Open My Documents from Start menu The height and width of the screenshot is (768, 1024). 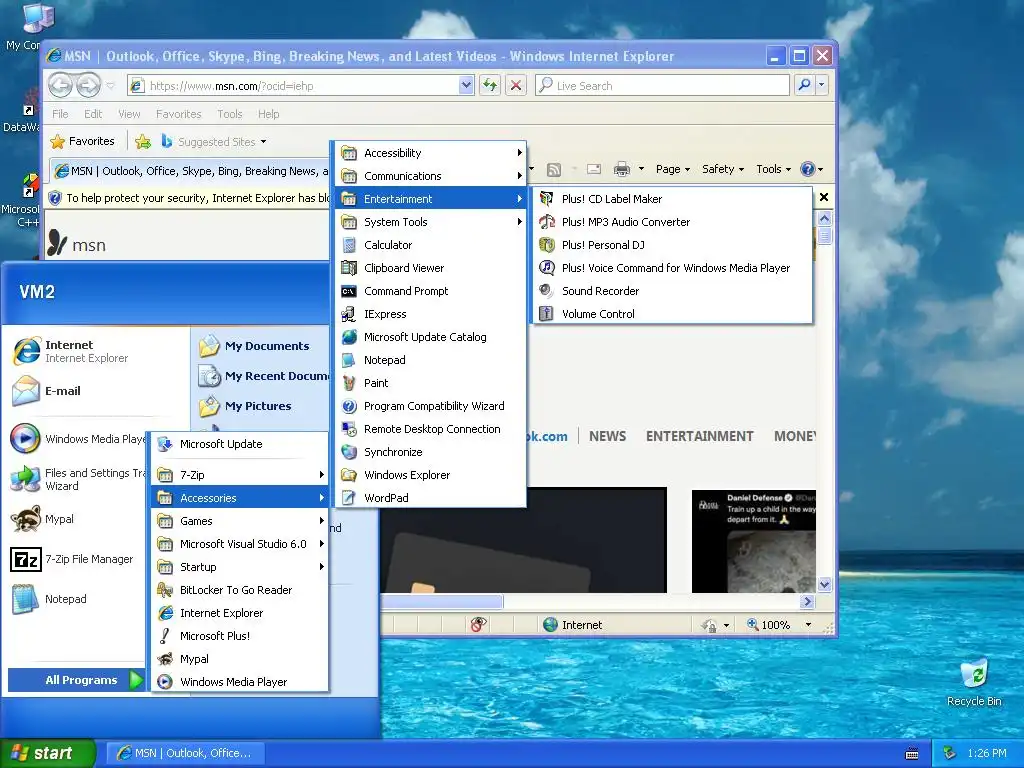click(x=255, y=346)
